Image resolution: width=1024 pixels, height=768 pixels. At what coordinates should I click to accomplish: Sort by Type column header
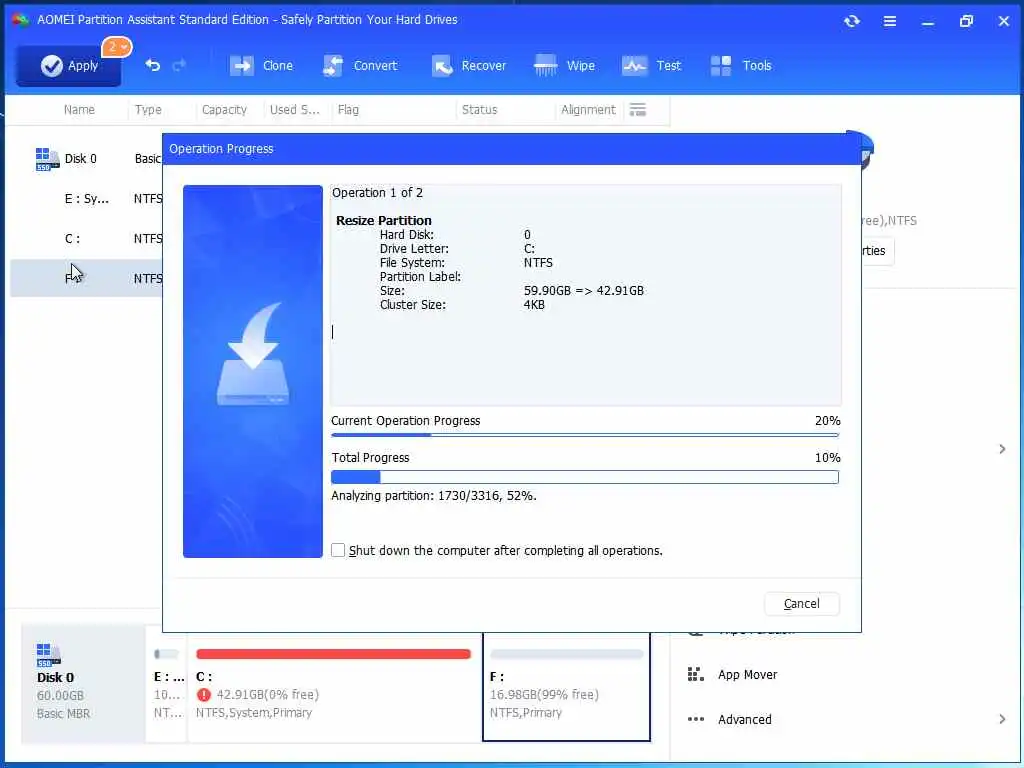148,110
